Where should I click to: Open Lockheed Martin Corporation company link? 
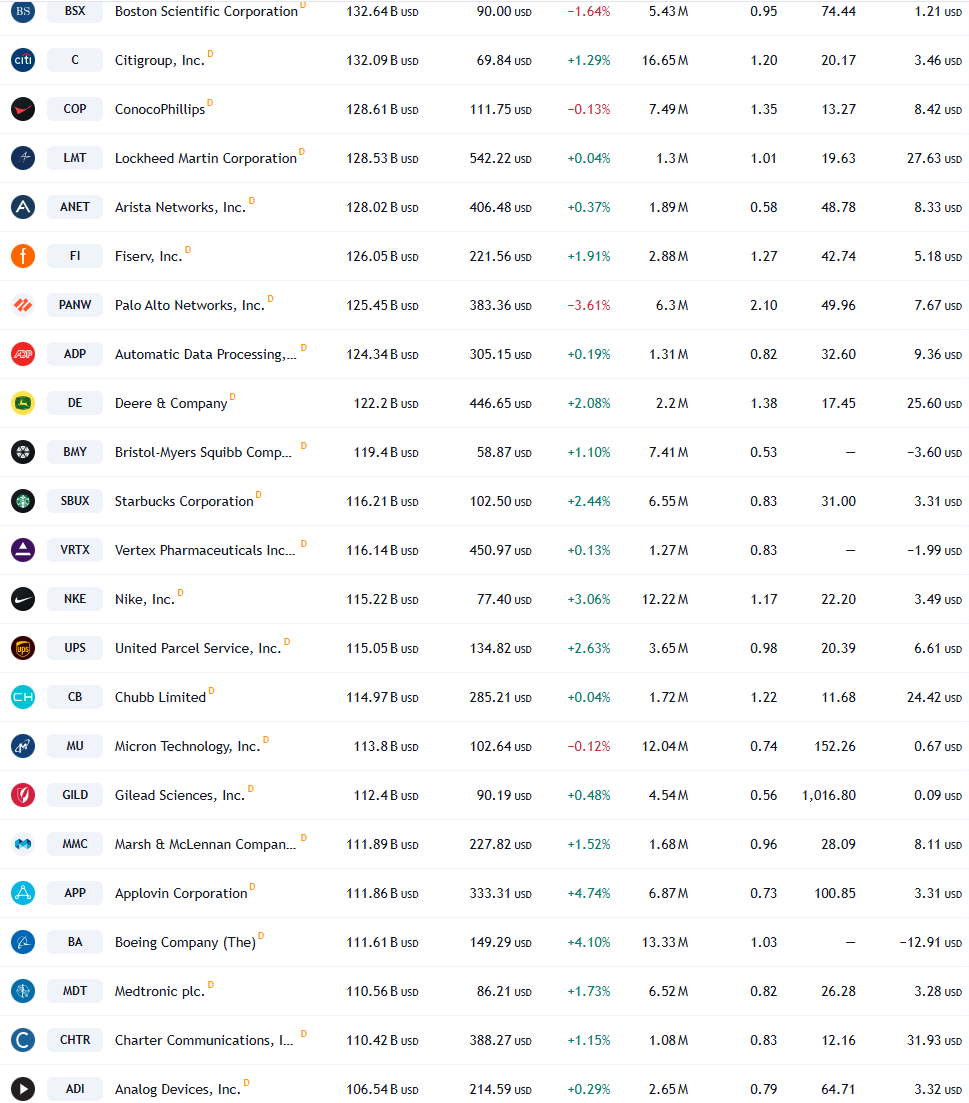[x=205, y=158]
